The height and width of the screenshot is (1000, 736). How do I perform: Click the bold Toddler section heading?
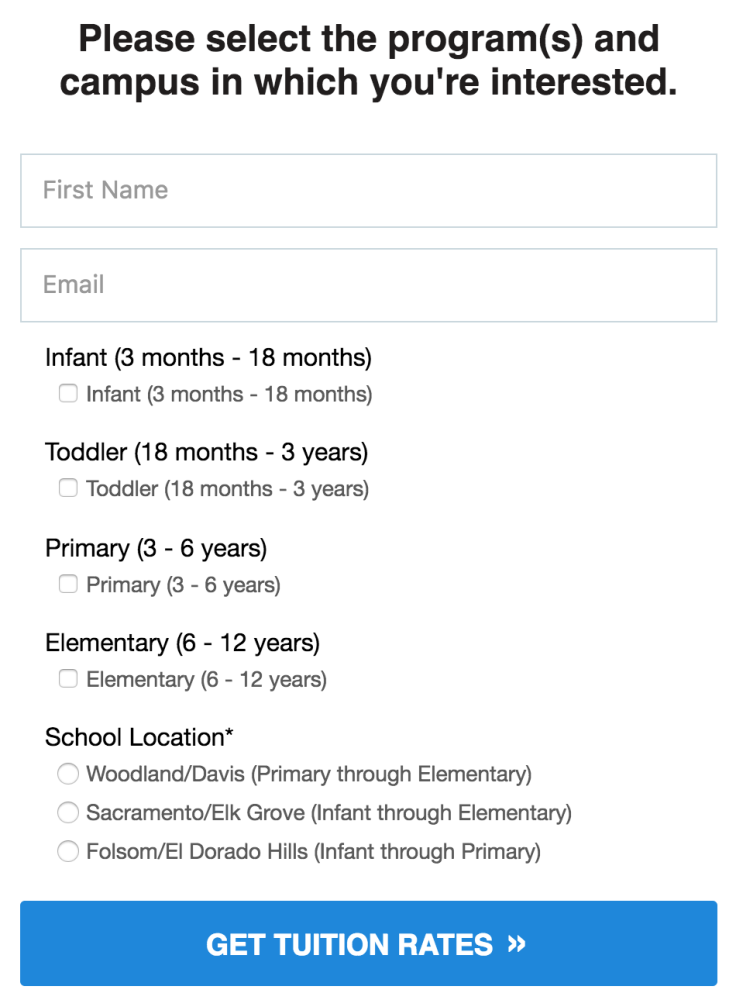[206, 452]
